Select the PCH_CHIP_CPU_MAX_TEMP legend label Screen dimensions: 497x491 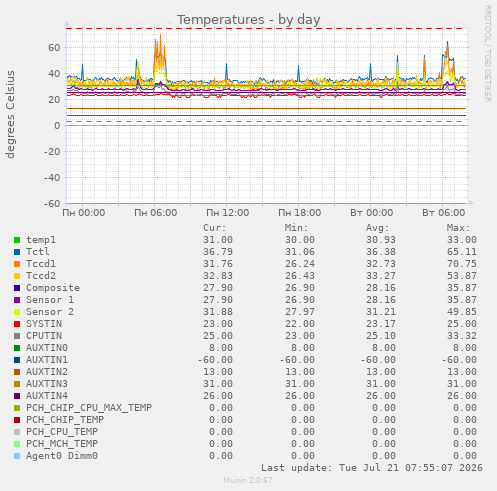point(89,408)
